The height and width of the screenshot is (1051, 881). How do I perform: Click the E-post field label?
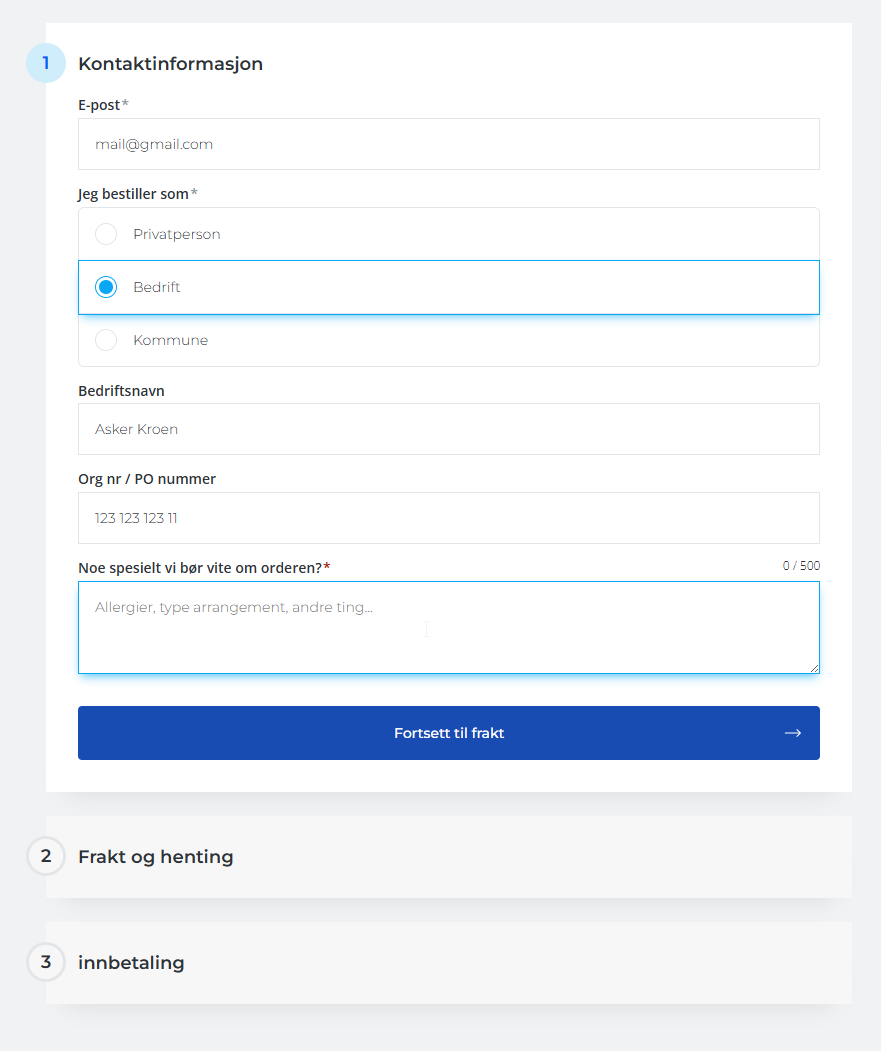99,105
